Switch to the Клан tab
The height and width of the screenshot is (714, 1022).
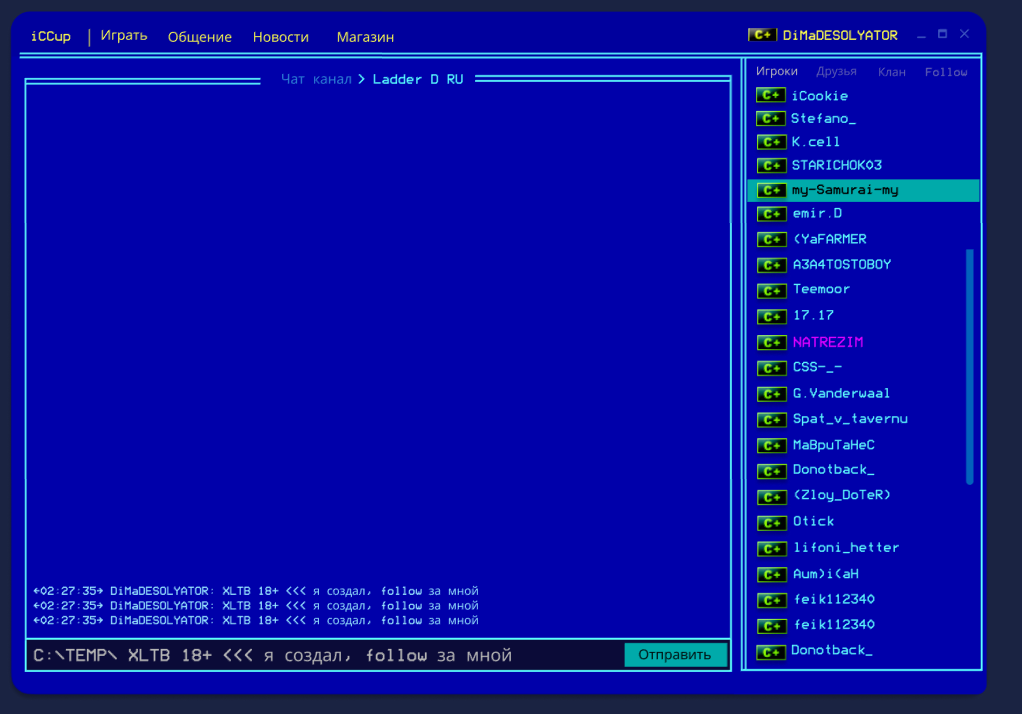(892, 72)
